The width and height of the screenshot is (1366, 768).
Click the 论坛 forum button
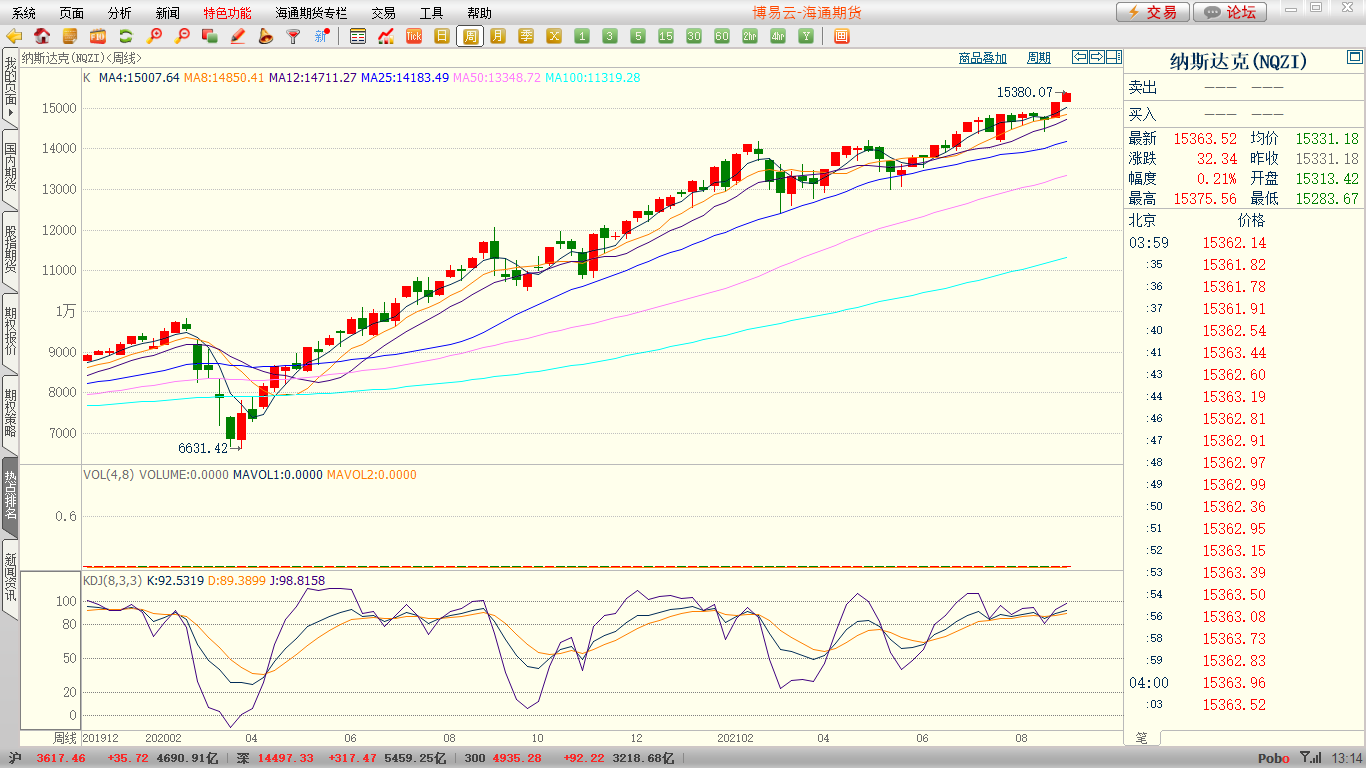point(1230,12)
